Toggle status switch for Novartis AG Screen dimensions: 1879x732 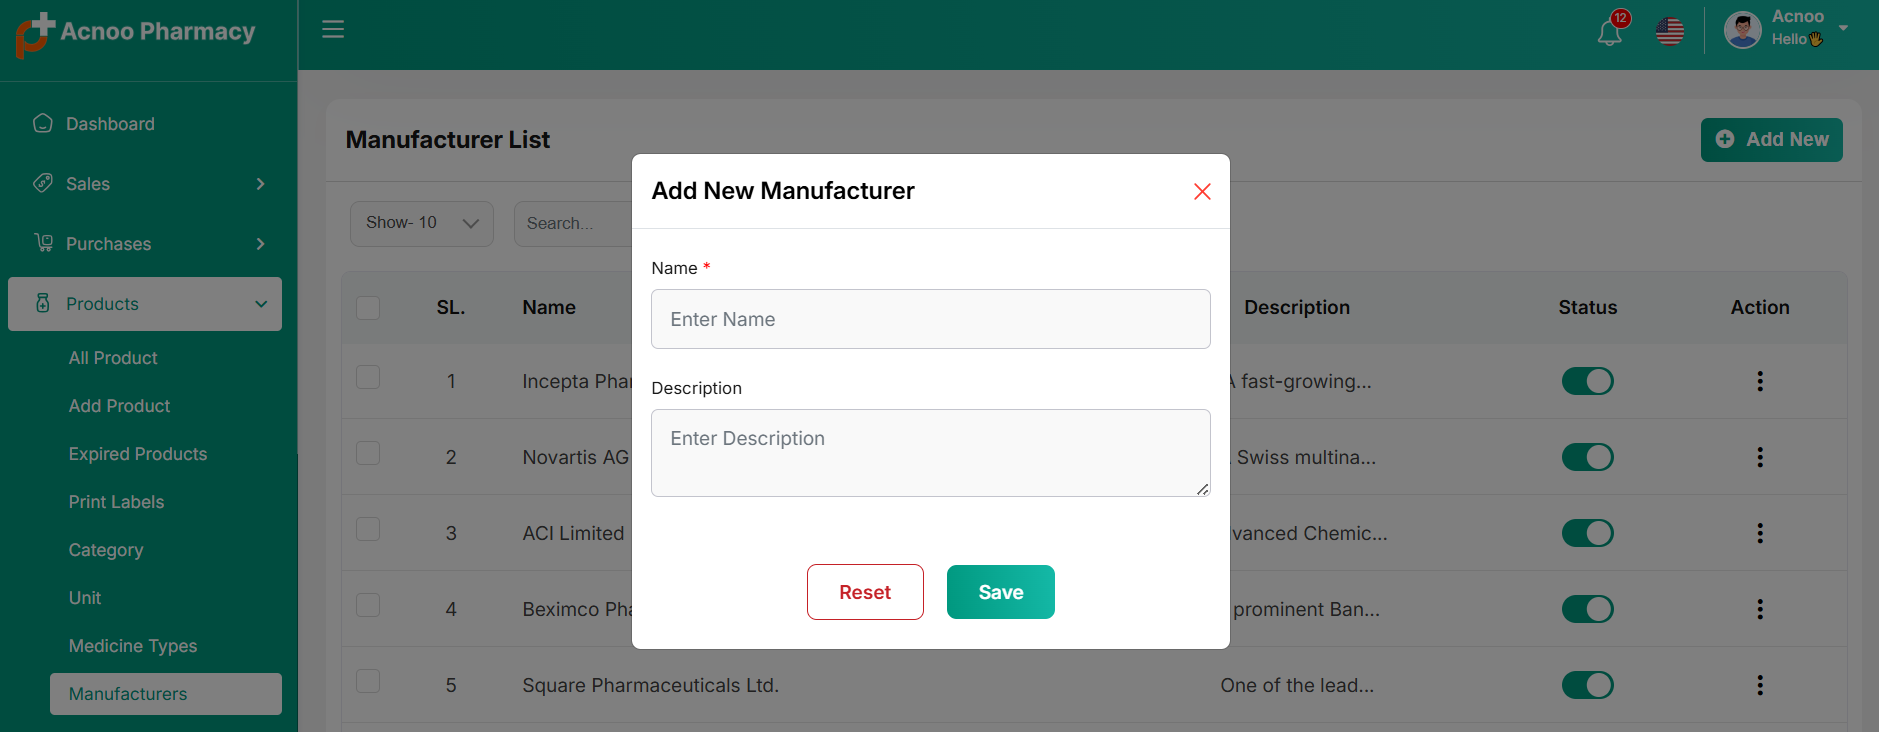coord(1587,457)
